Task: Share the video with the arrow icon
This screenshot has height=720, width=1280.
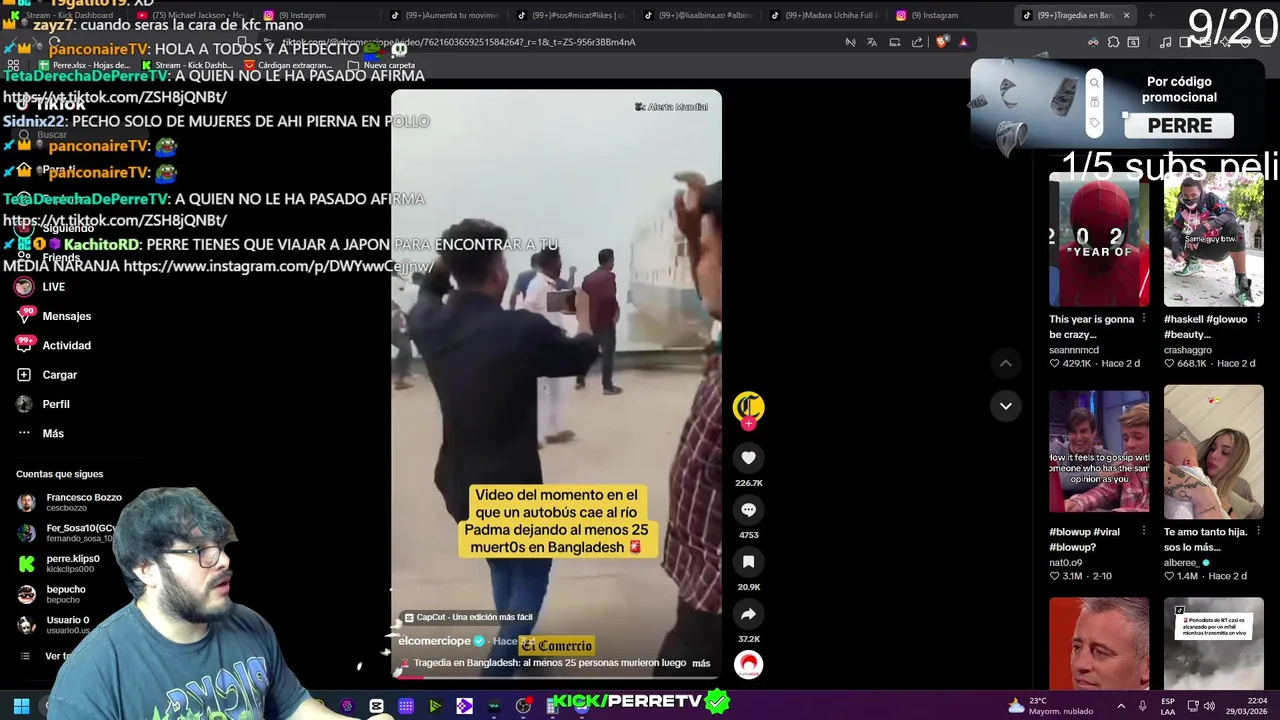Action: (x=748, y=614)
